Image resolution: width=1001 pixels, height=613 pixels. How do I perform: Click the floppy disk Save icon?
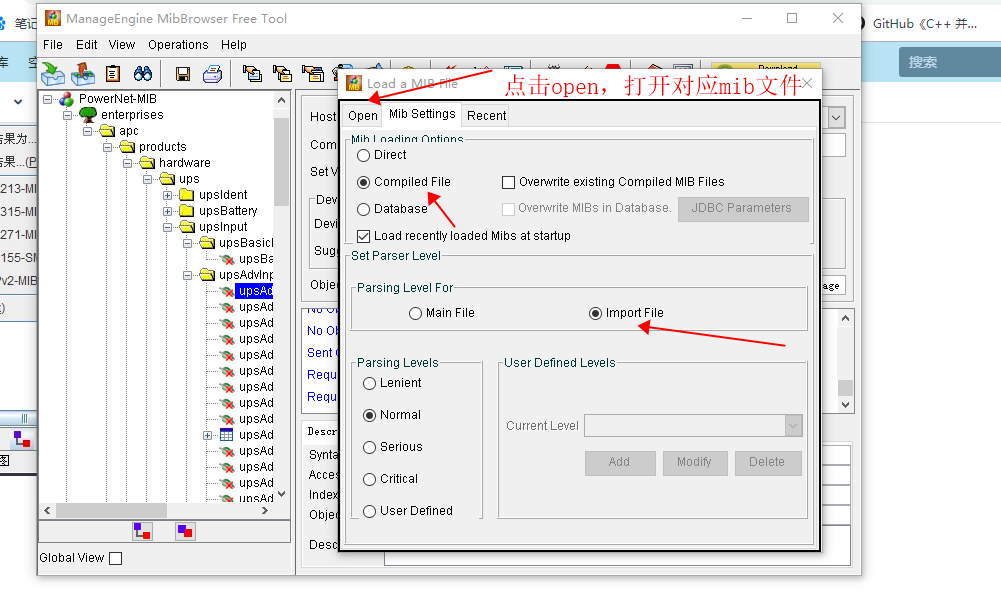pyautogui.click(x=183, y=75)
